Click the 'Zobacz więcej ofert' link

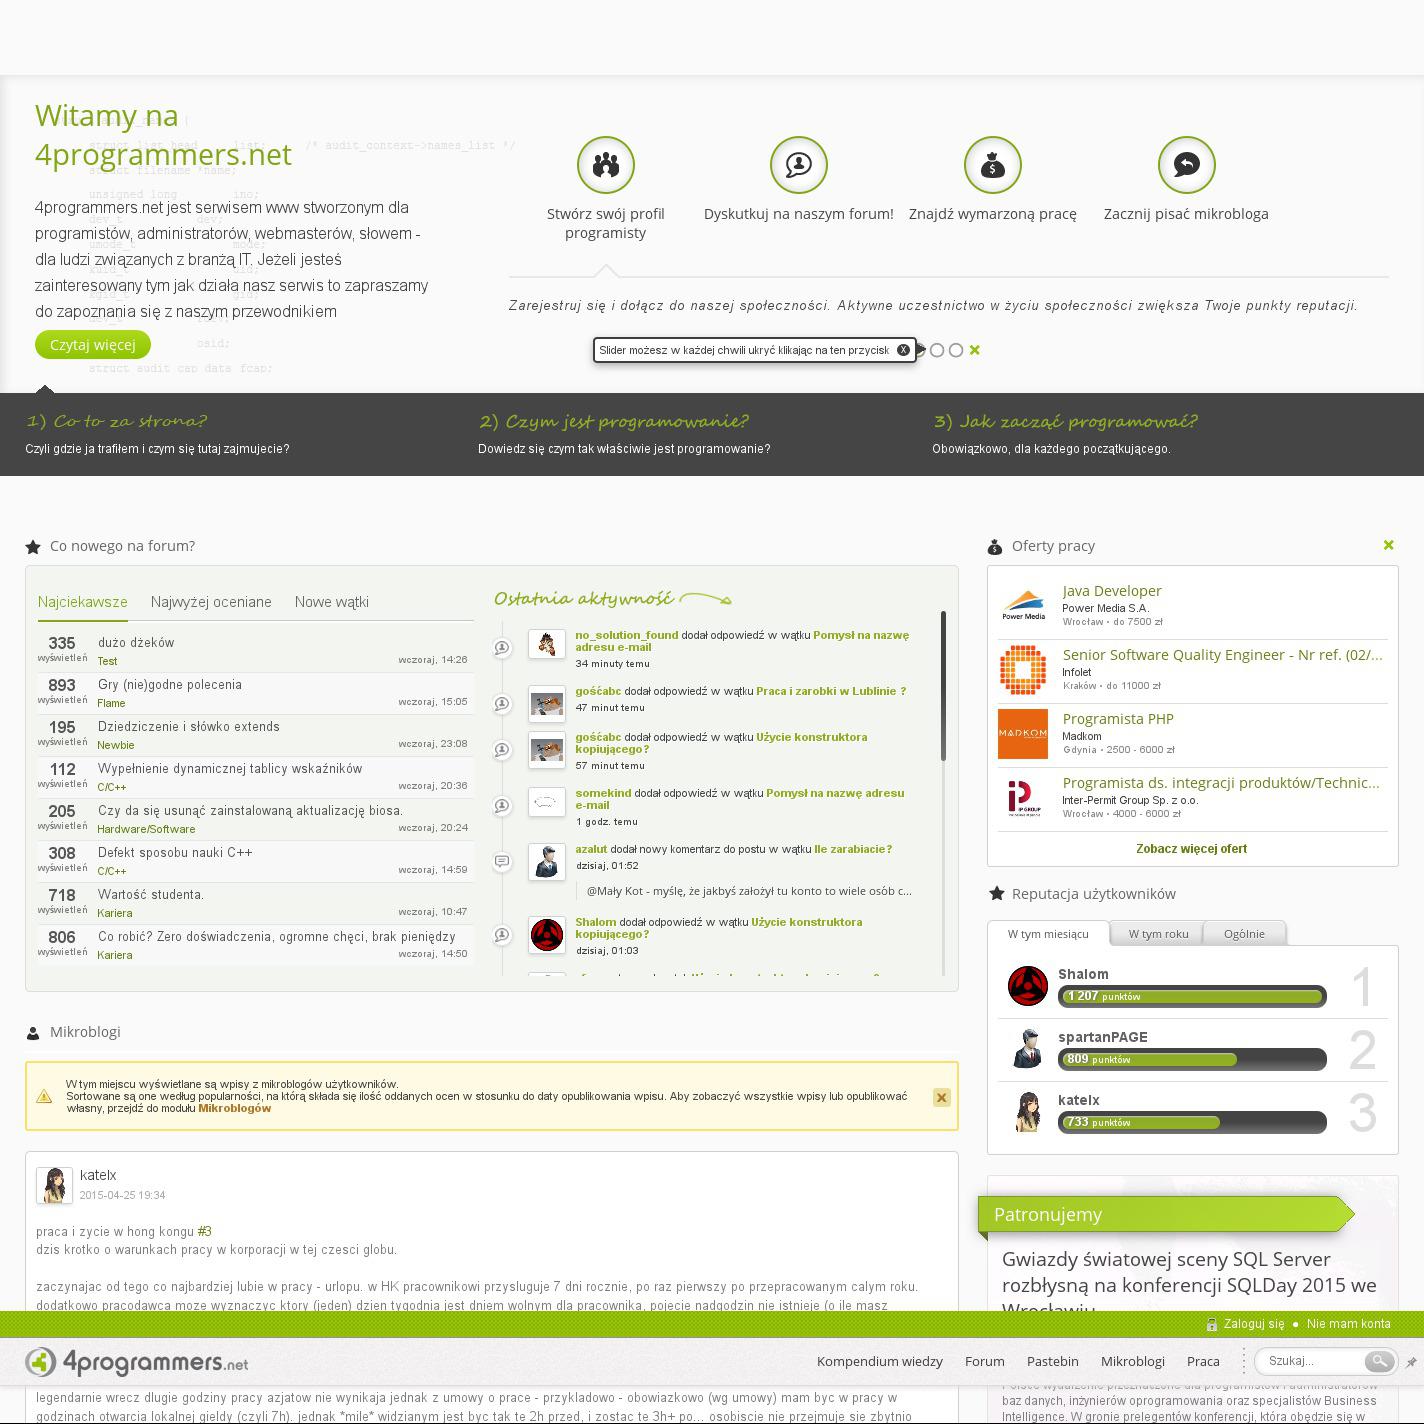click(x=1191, y=849)
